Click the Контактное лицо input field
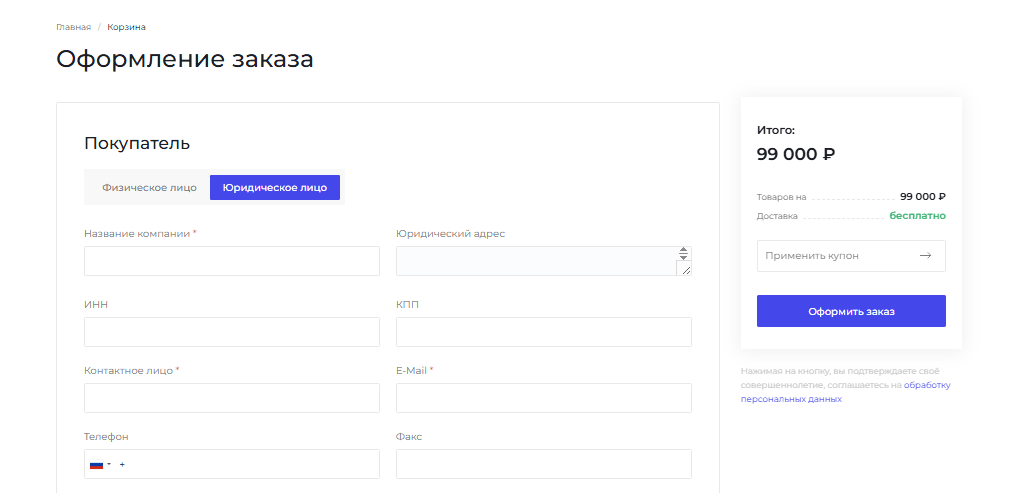The width and height of the screenshot is (1018, 493). (231, 398)
